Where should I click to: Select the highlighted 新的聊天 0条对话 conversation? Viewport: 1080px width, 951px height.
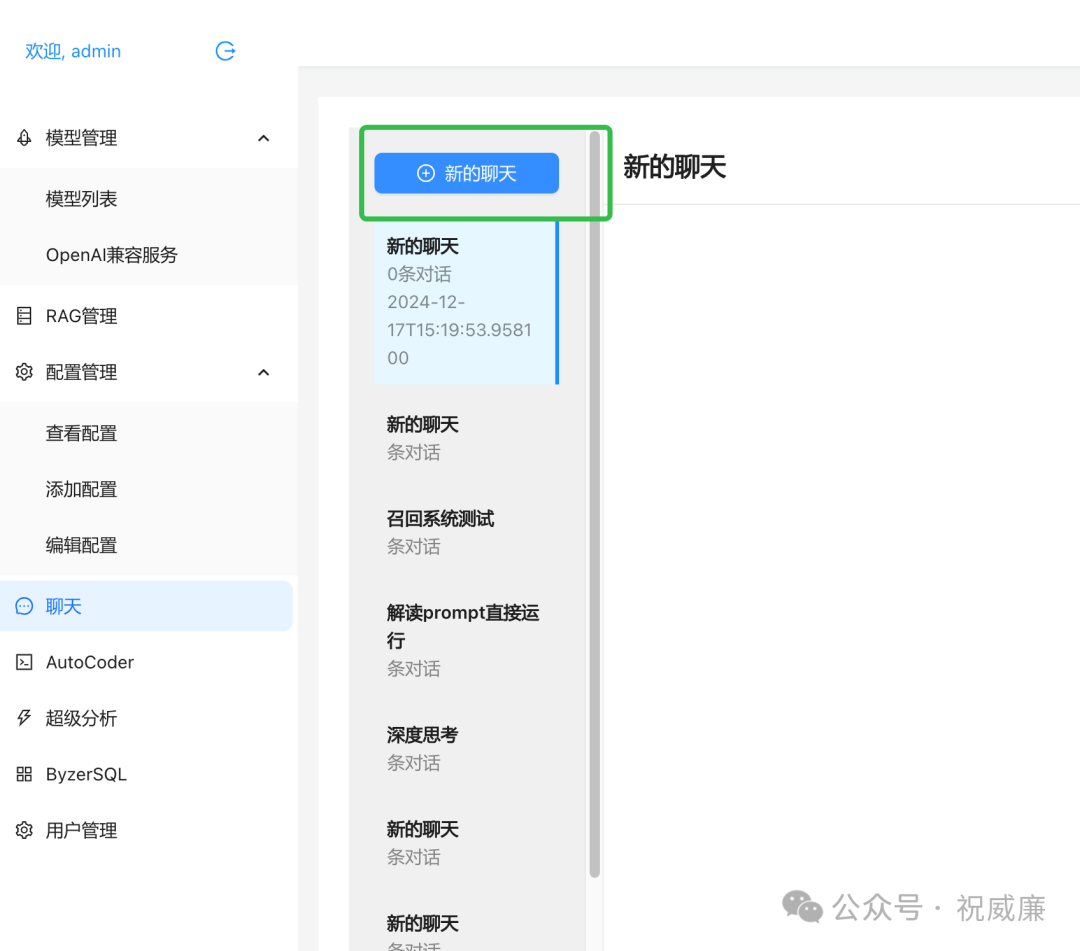point(466,302)
